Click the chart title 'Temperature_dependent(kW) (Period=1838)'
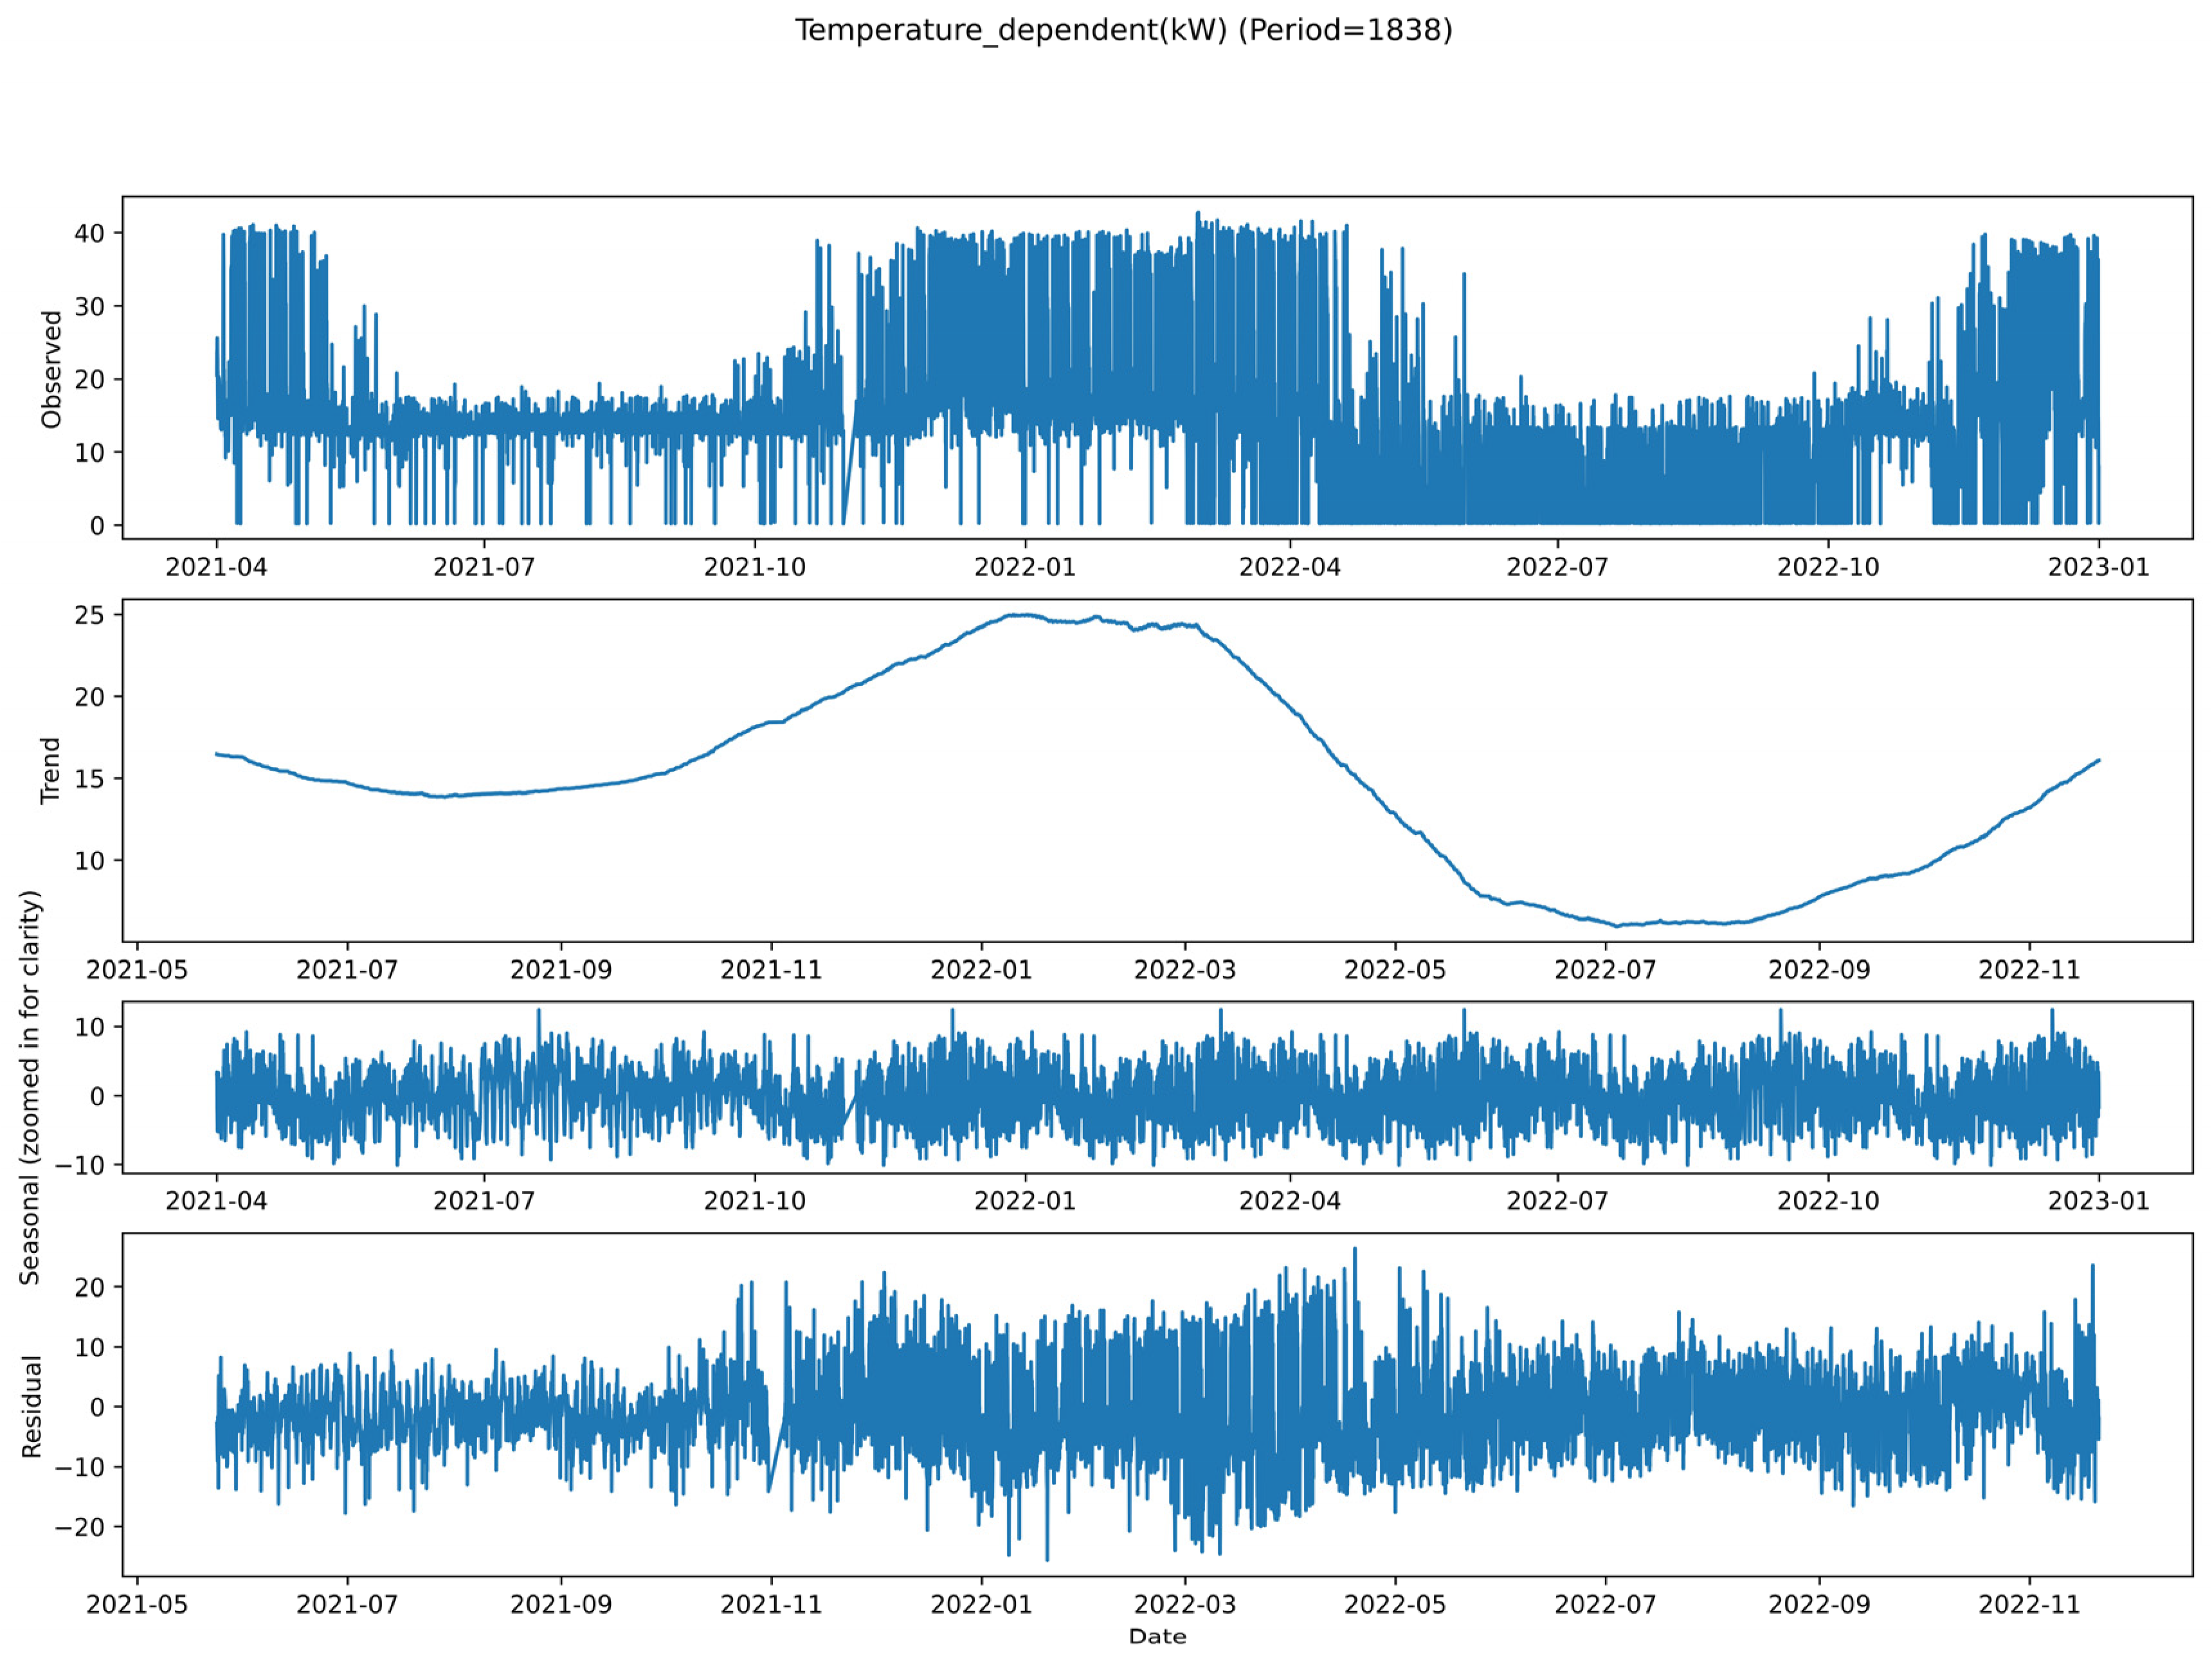This screenshot has height=1660, width=2212. tap(1123, 30)
